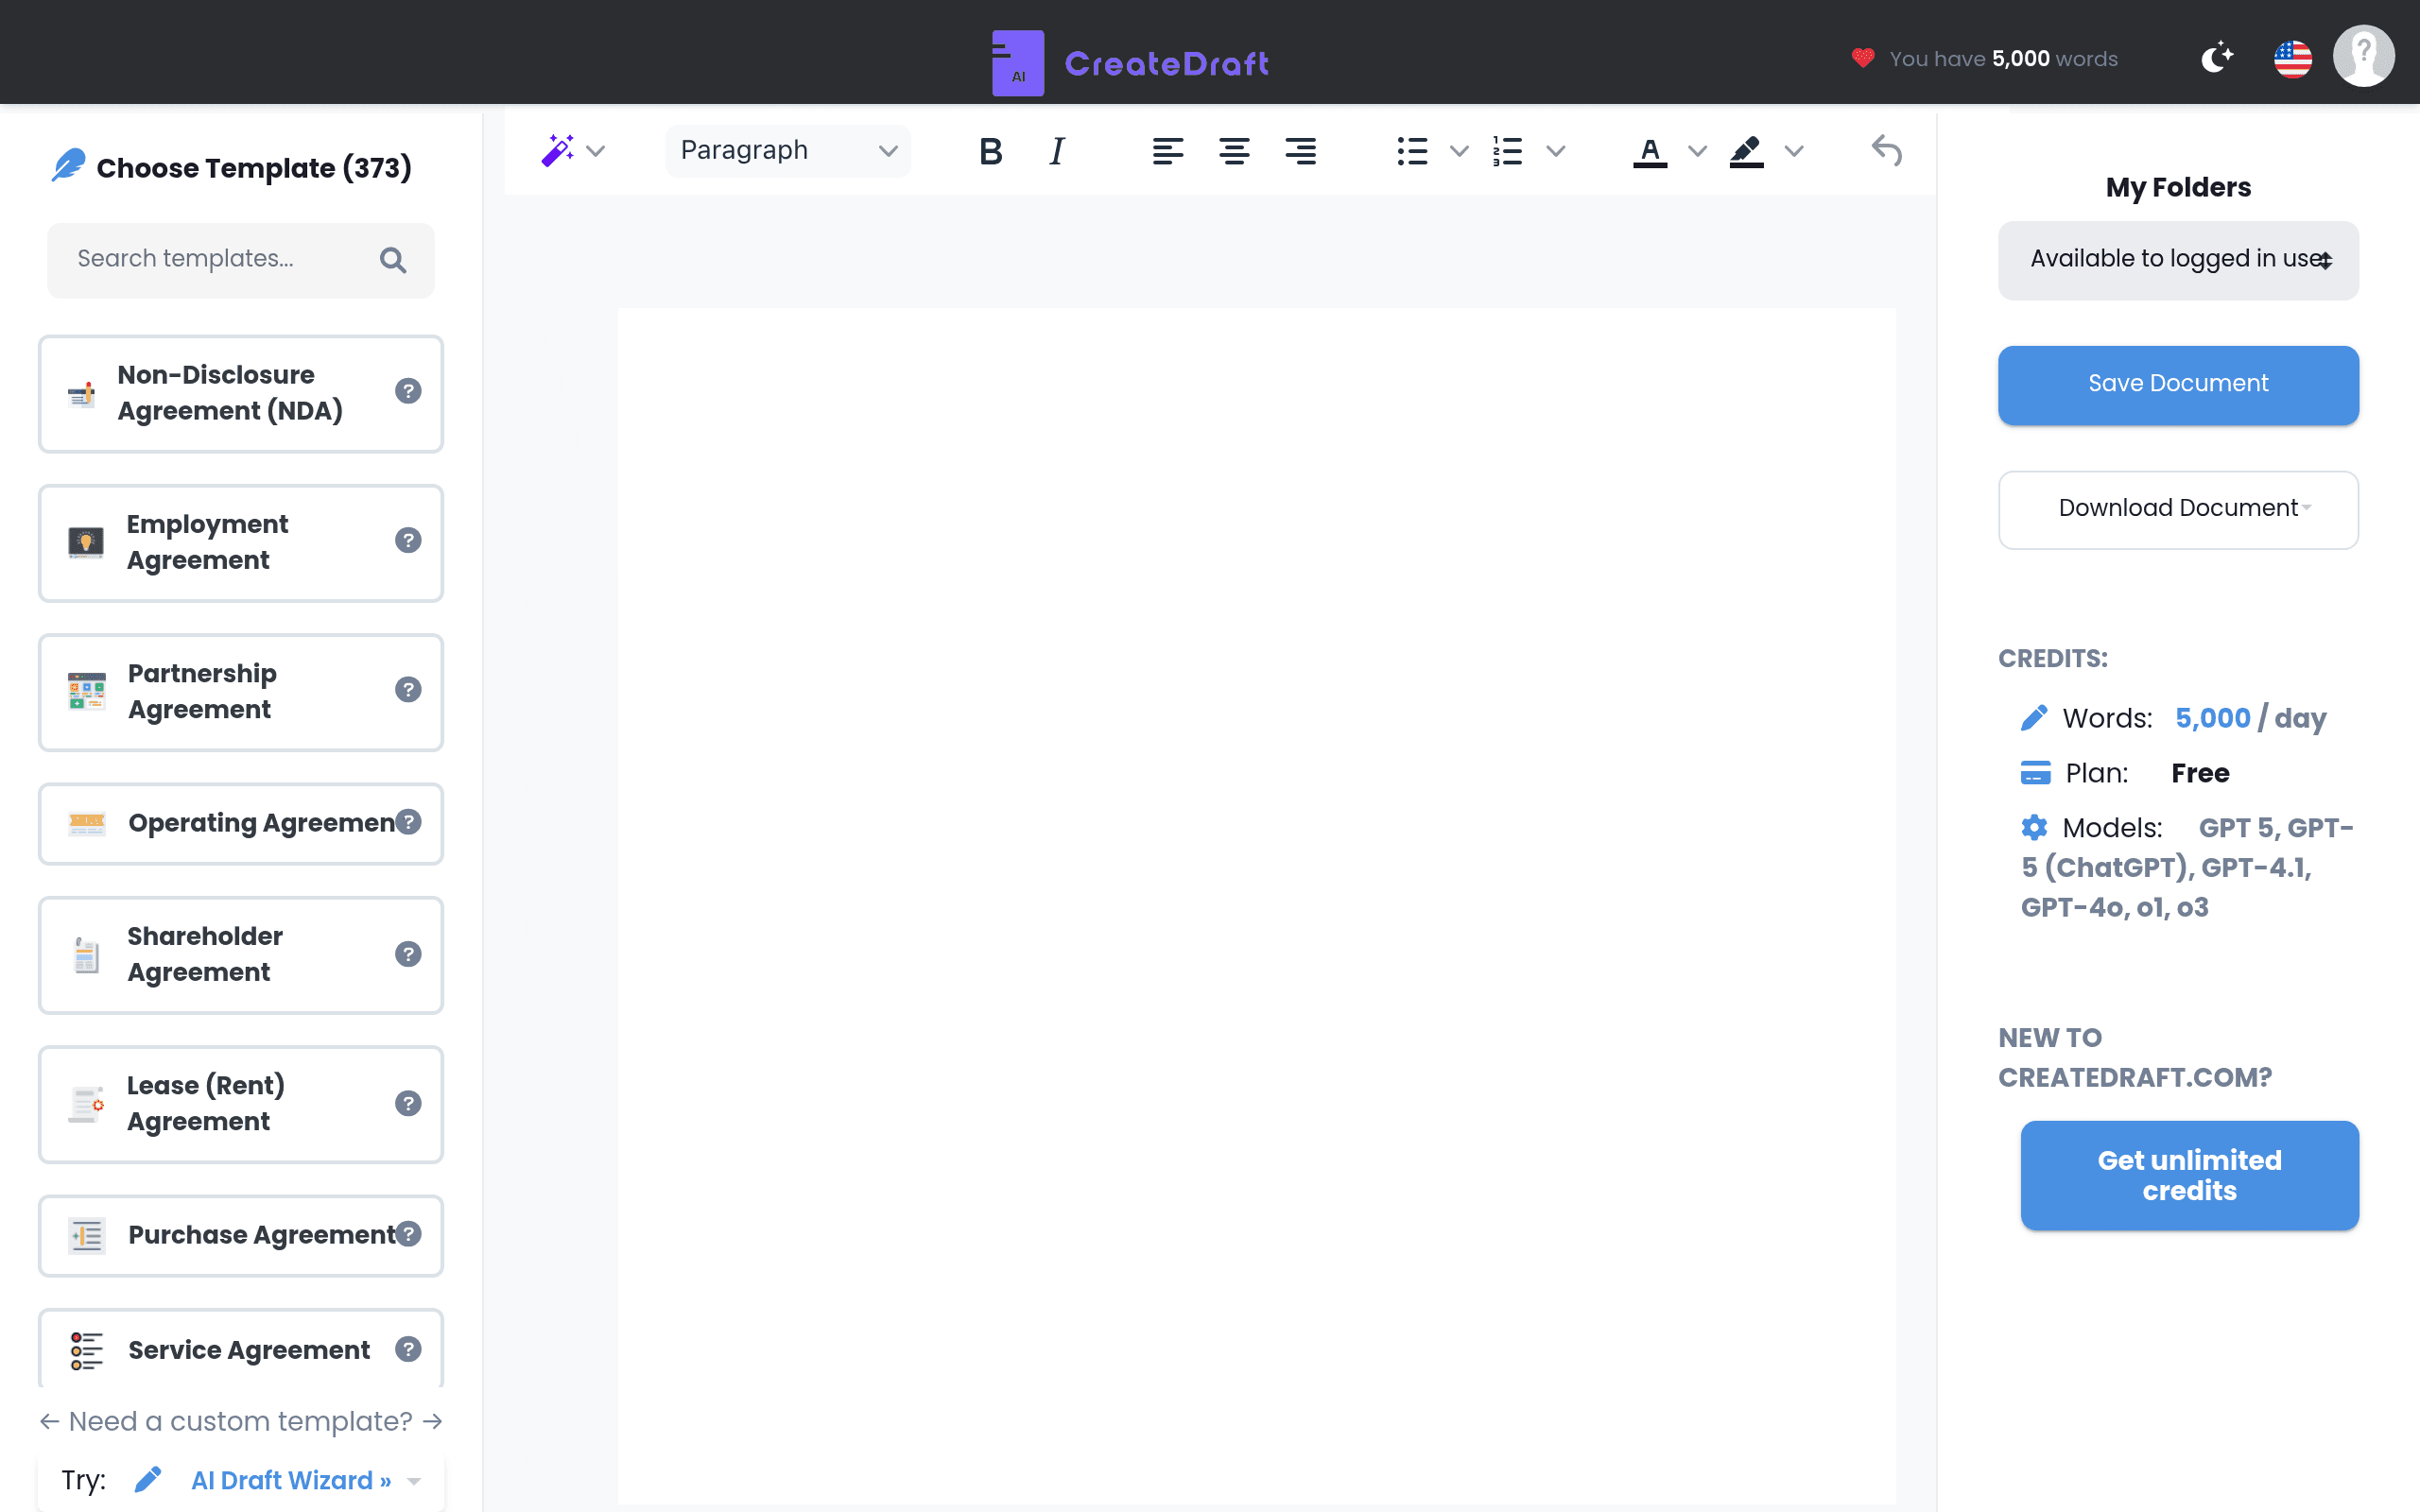Select the Employment Agreement template

coord(241,543)
